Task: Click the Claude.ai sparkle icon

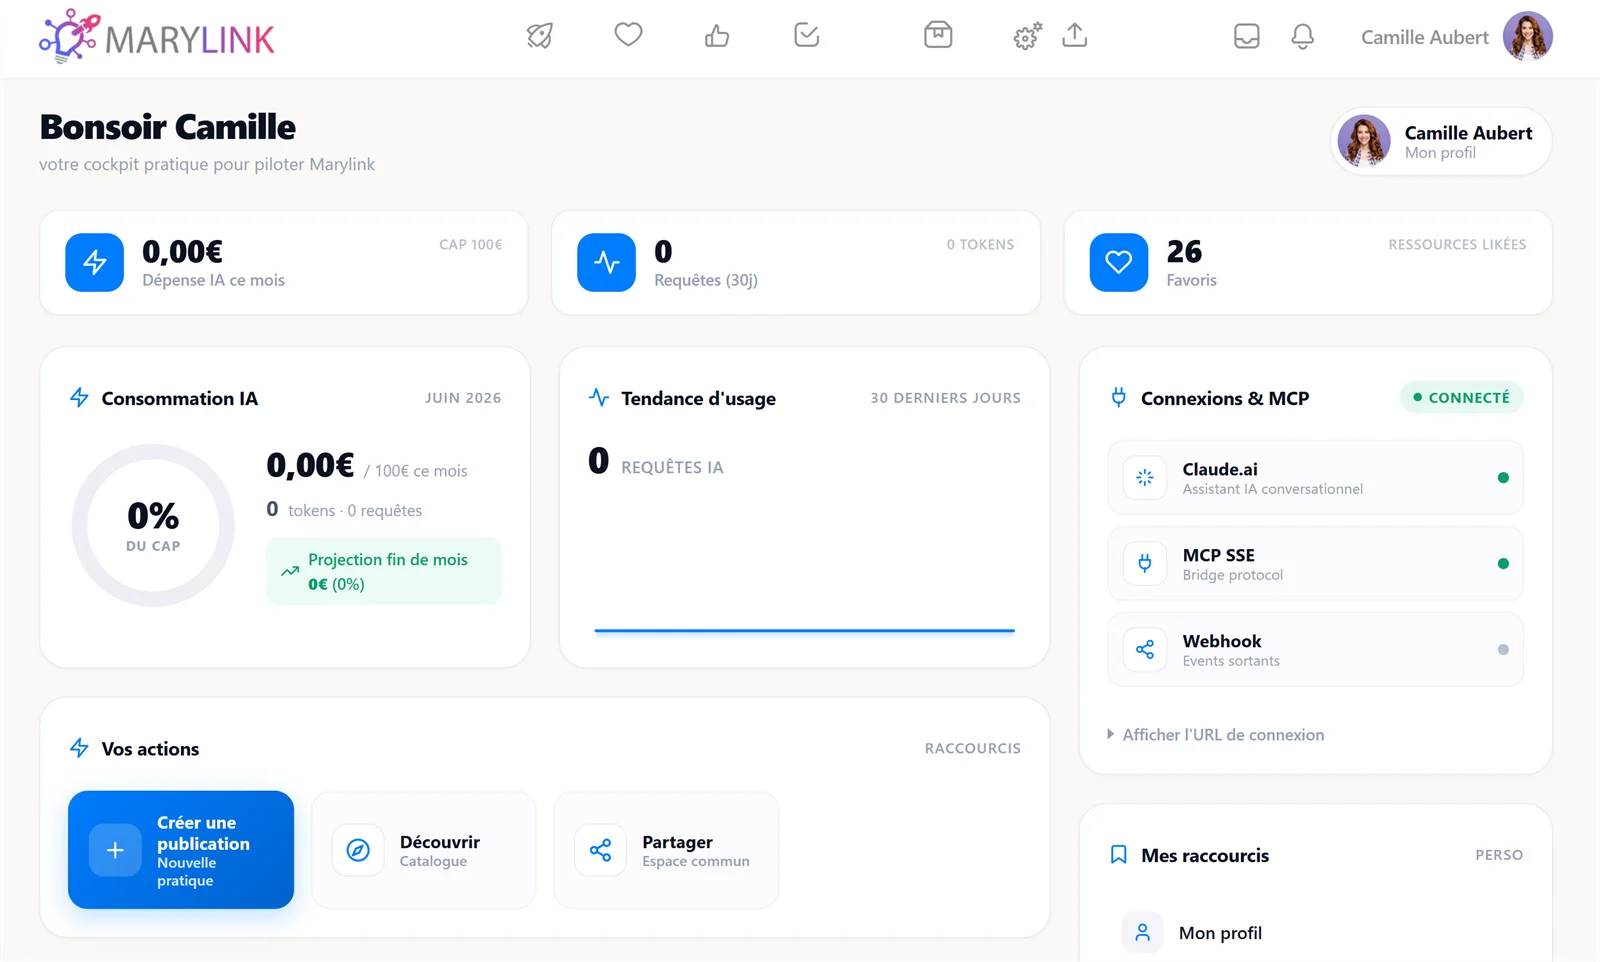Action: (1145, 478)
